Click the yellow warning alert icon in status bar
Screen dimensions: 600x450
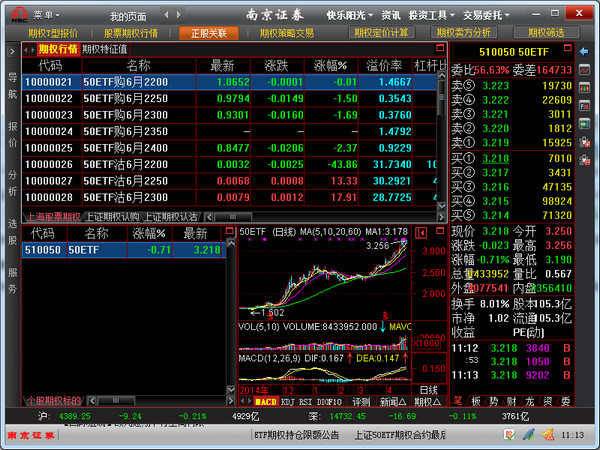(x=548, y=435)
